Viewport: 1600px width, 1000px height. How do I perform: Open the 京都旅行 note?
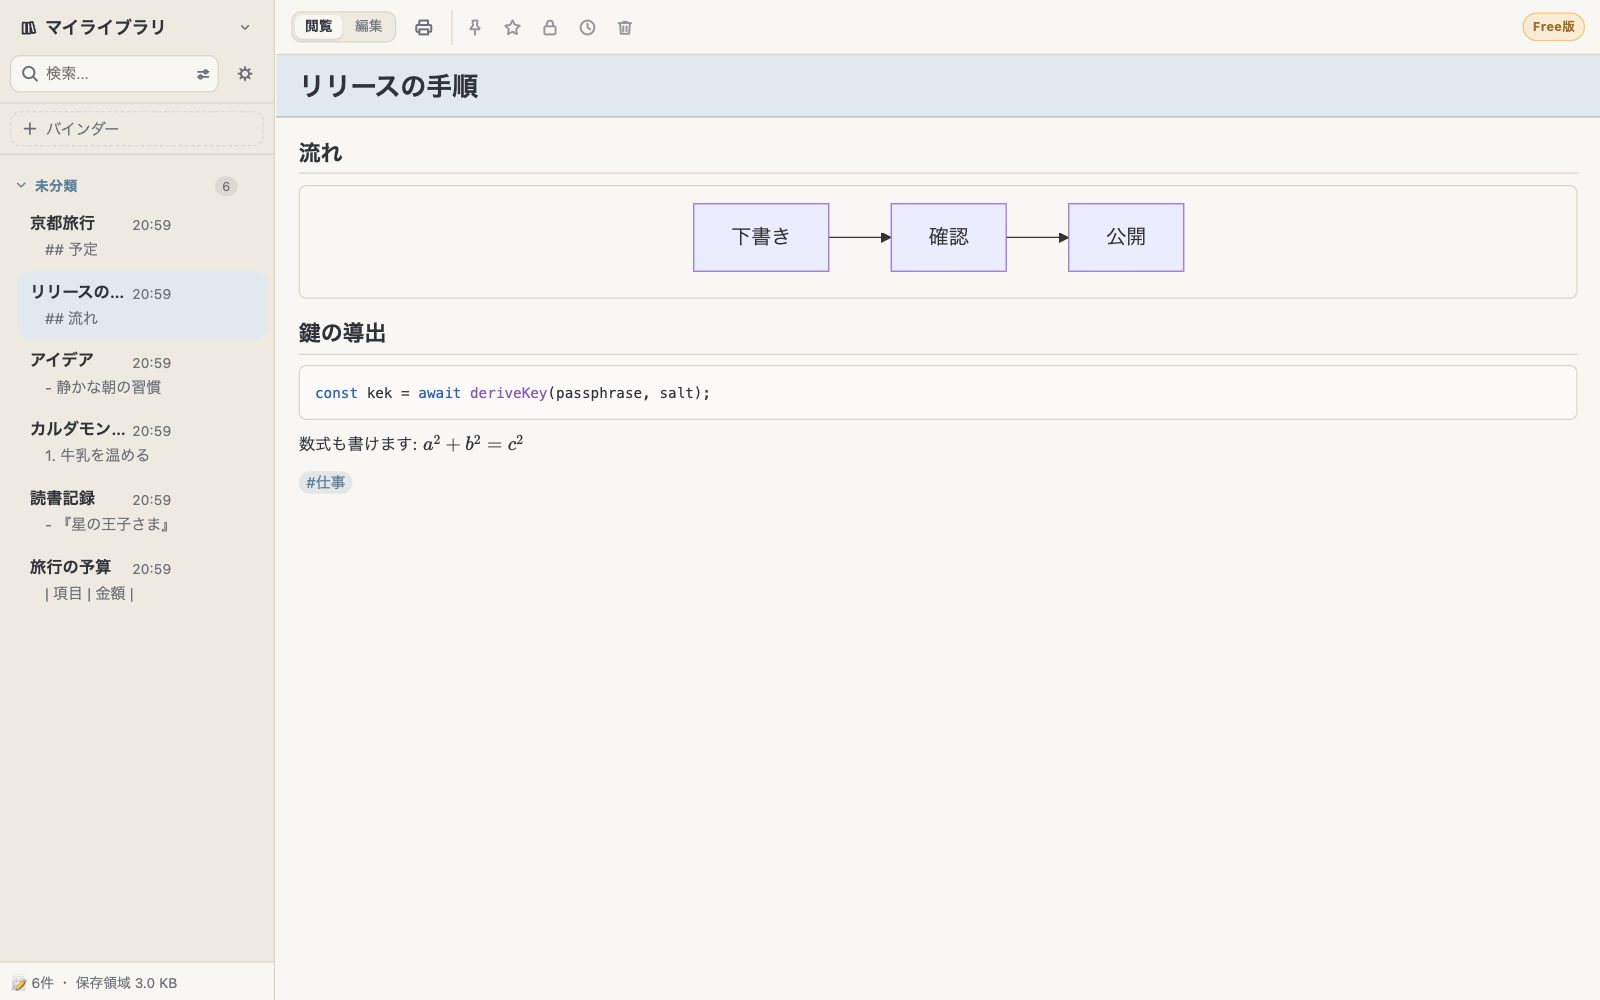[142, 236]
